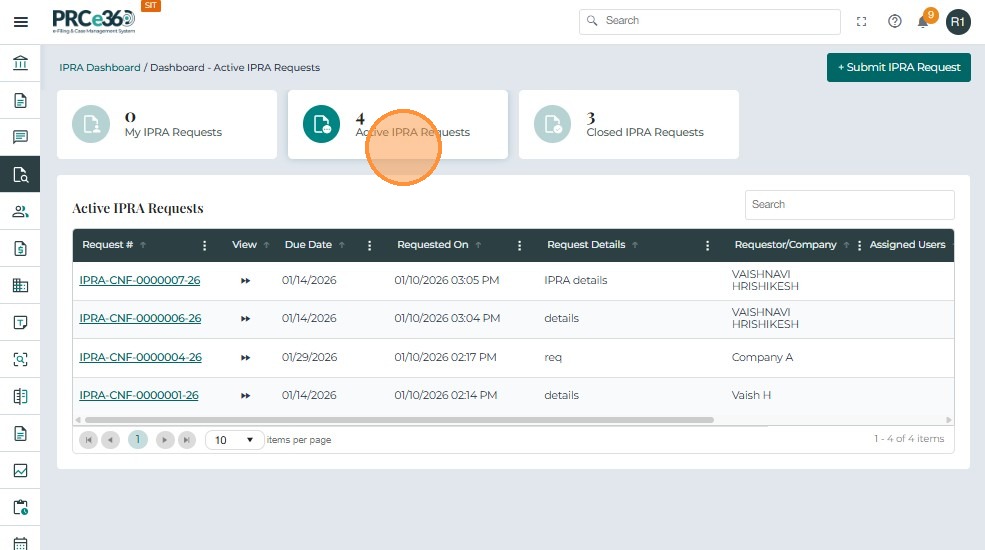Open the R1 user profile avatar

(x=958, y=21)
